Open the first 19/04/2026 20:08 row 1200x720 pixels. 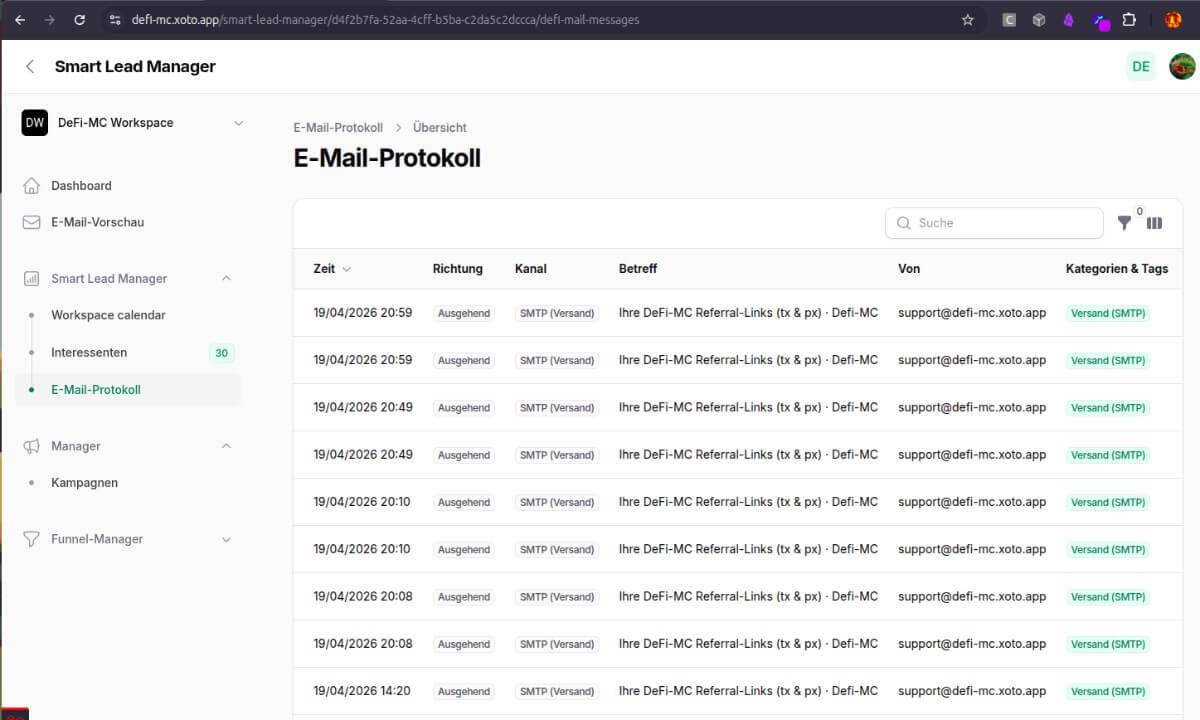point(740,597)
